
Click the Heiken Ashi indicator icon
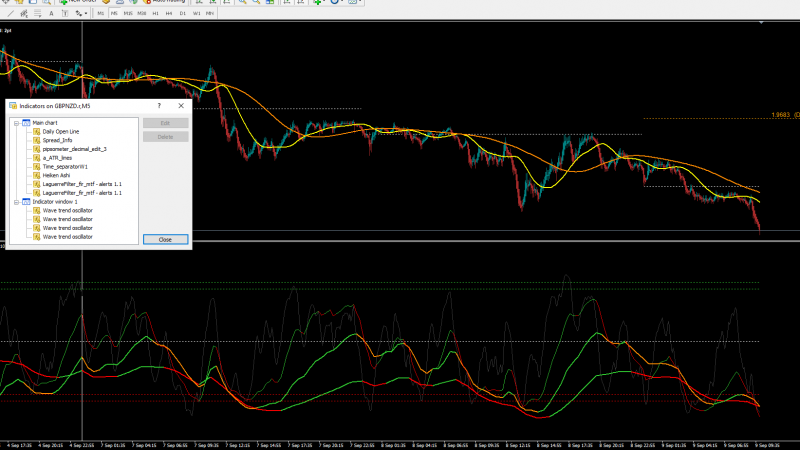pos(37,176)
